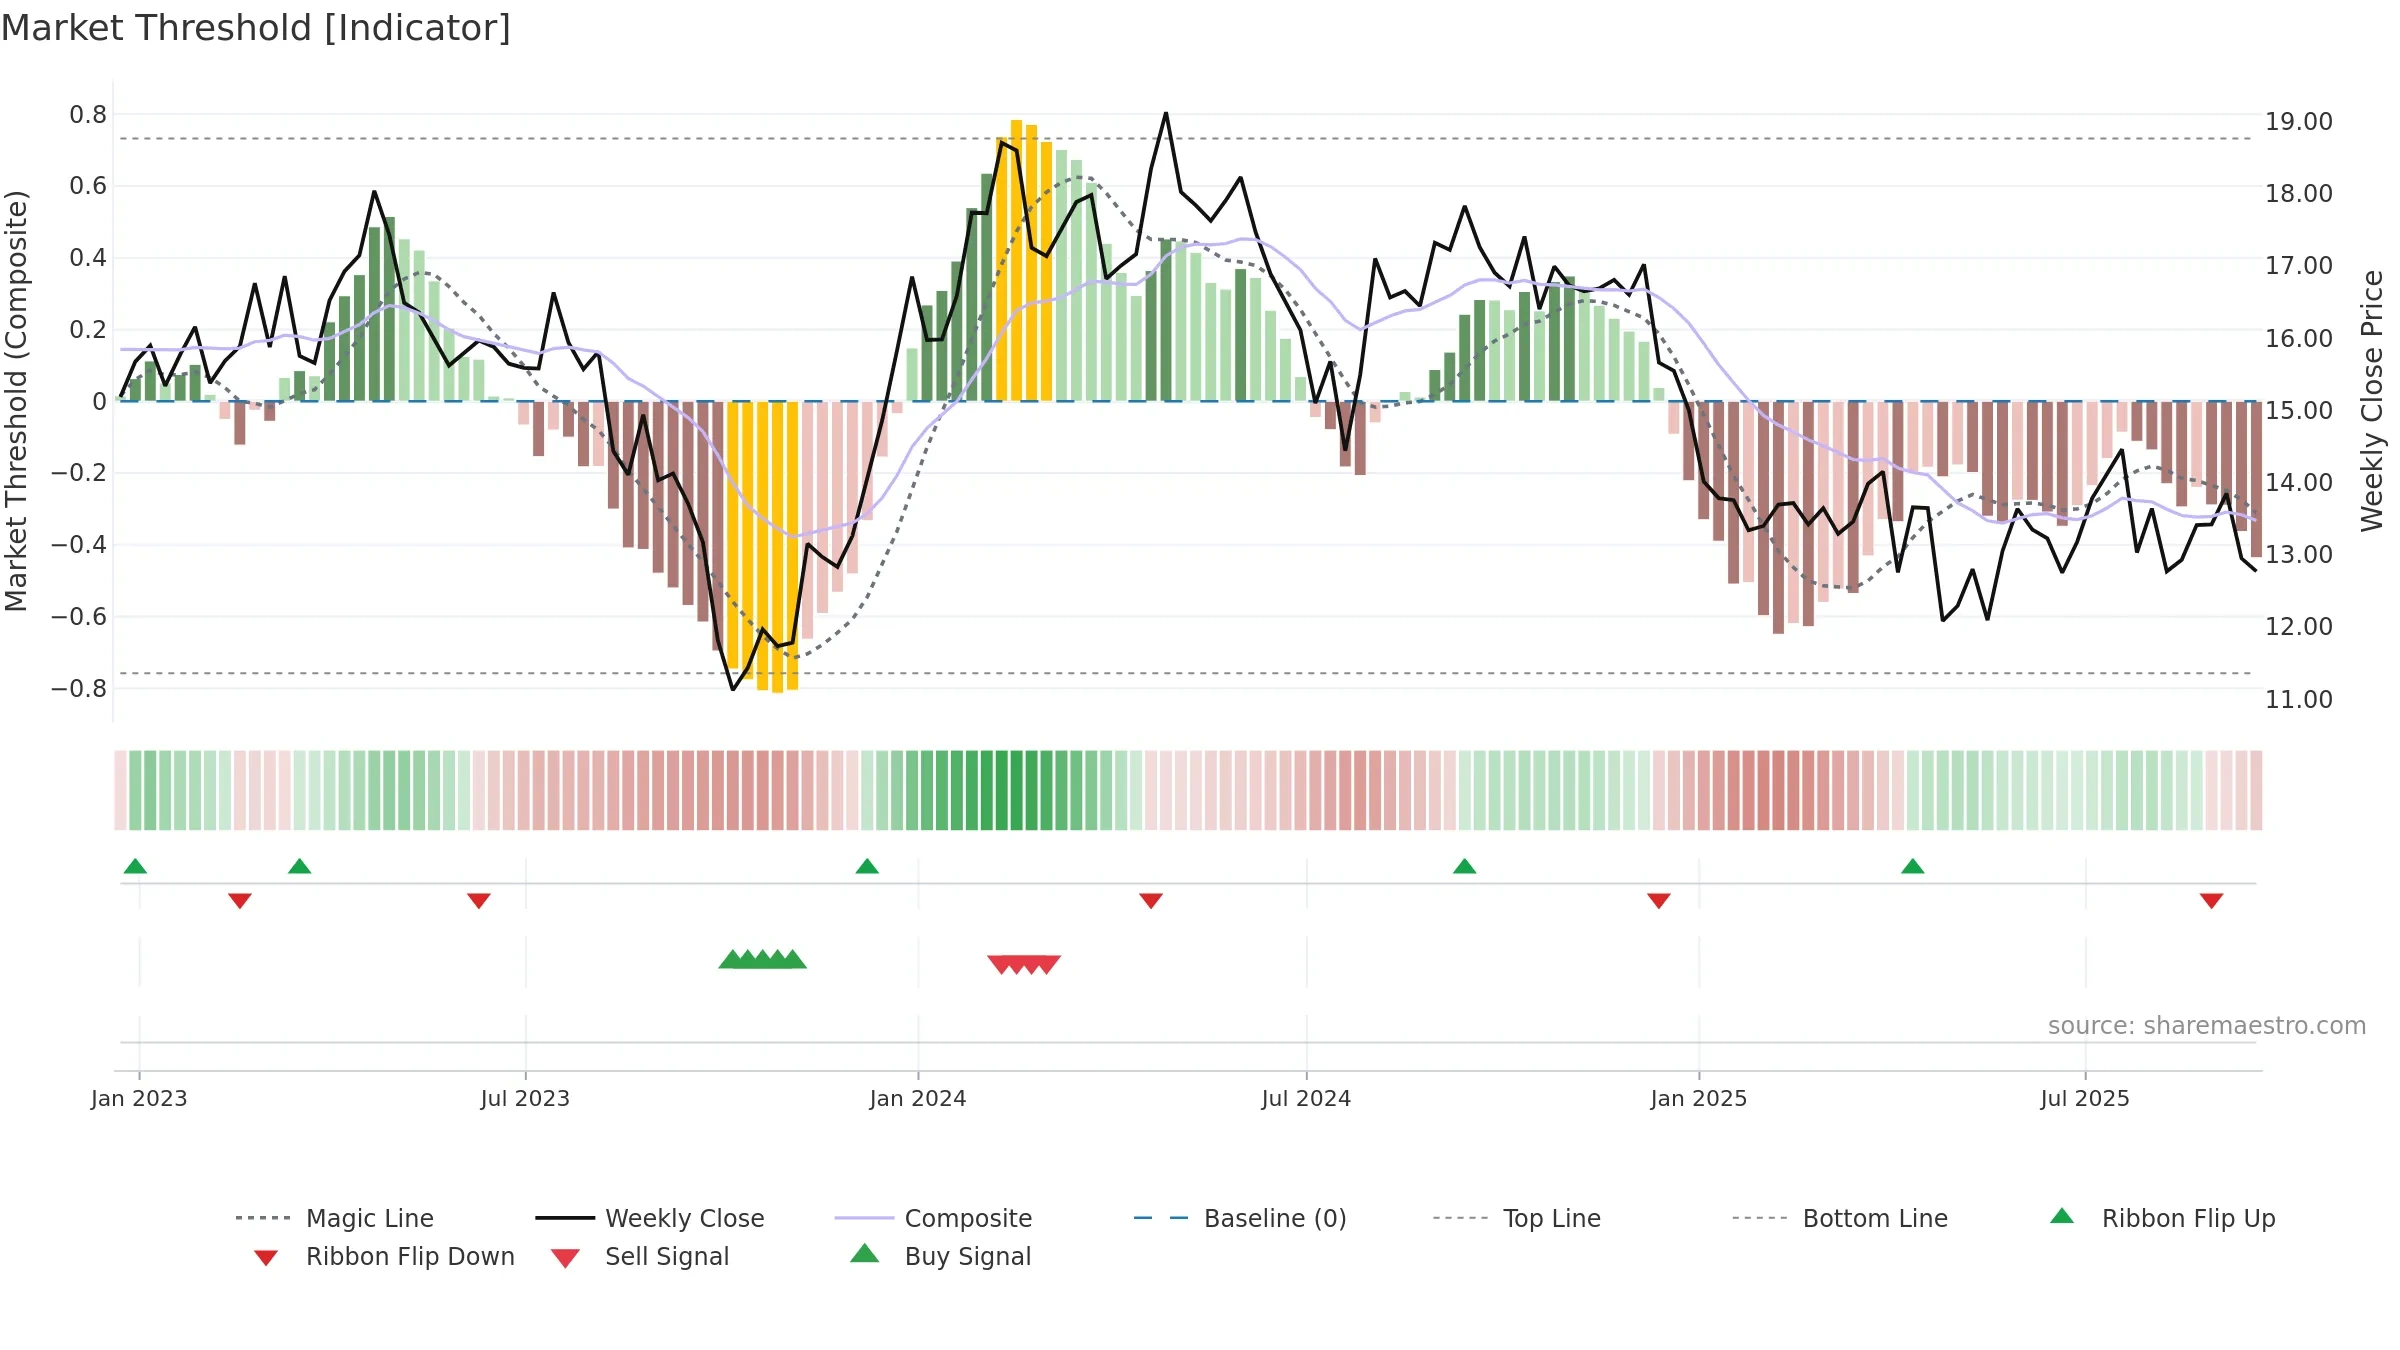Click the green flip-up triangle at Jan 2023
Screen dimensions: 2400x1350
(135, 866)
